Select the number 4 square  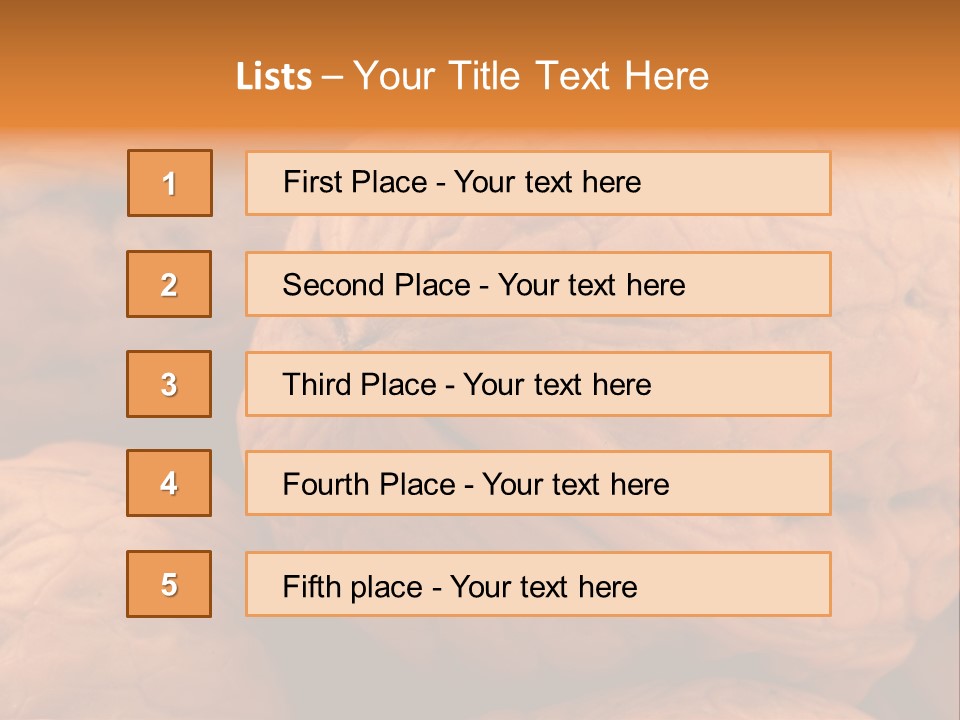(x=169, y=483)
